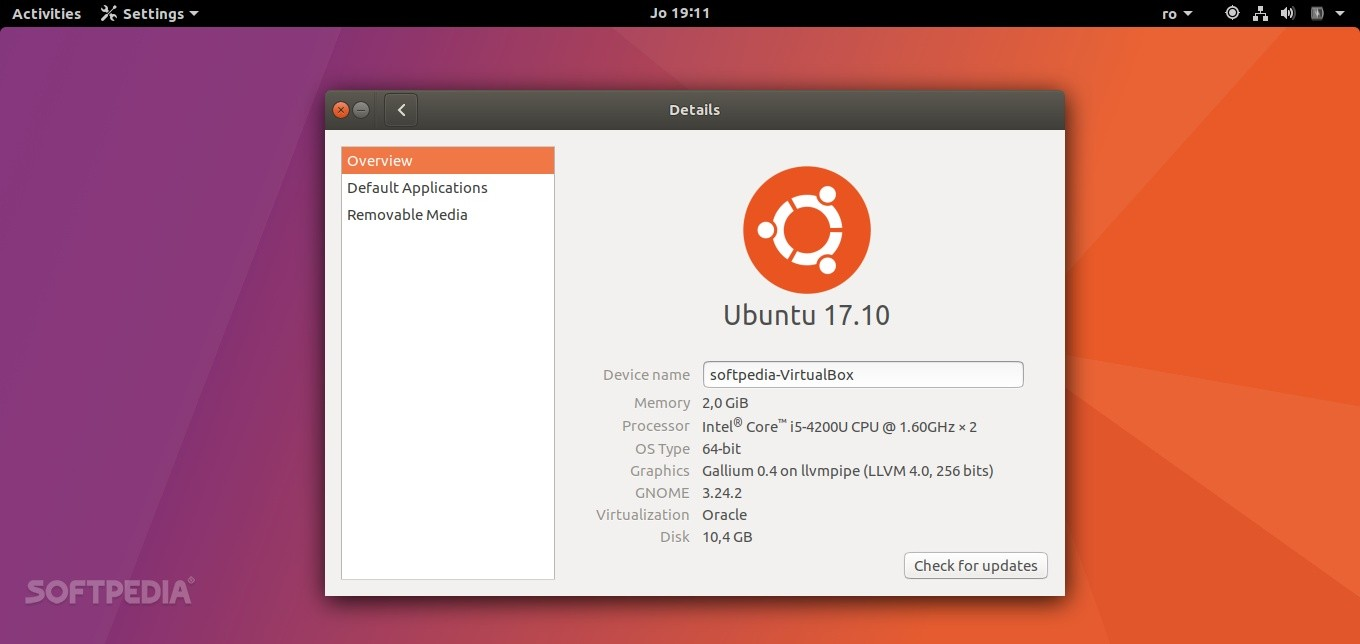This screenshot has height=644, width=1360.
Task: Open the clock showing Jo 19:11
Action: (680, 14)
